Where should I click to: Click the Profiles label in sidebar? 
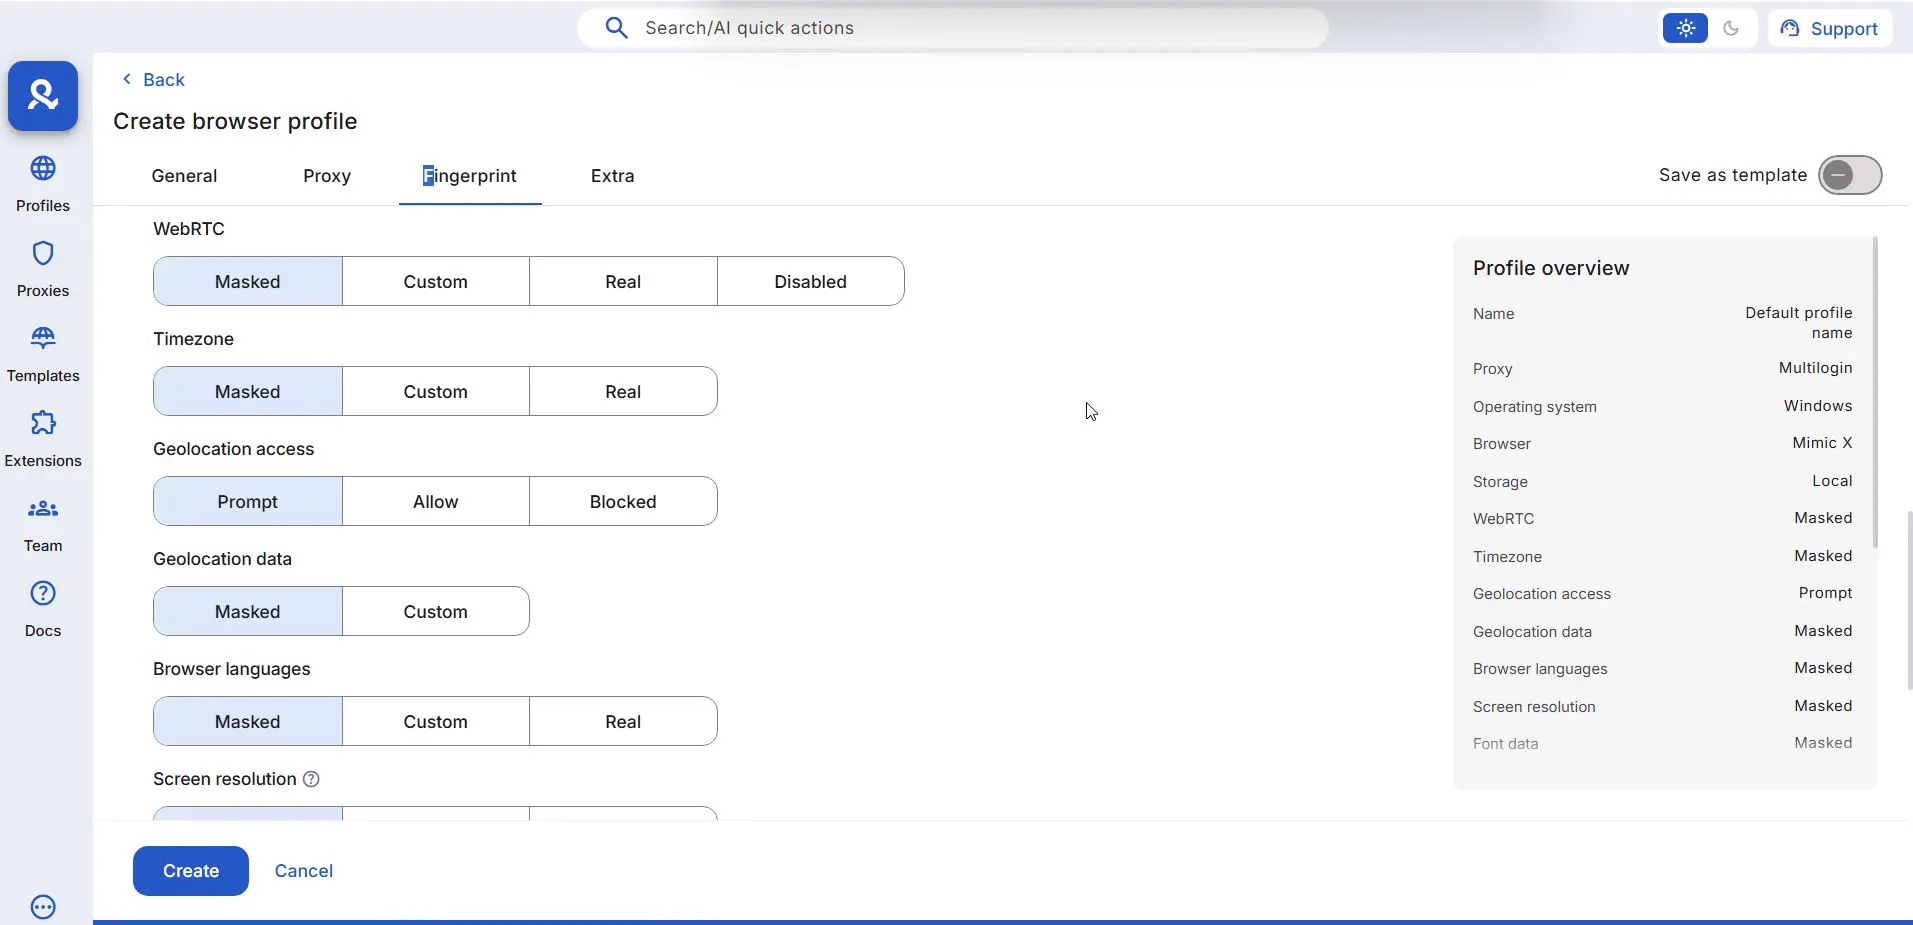[x=43, y=205]
